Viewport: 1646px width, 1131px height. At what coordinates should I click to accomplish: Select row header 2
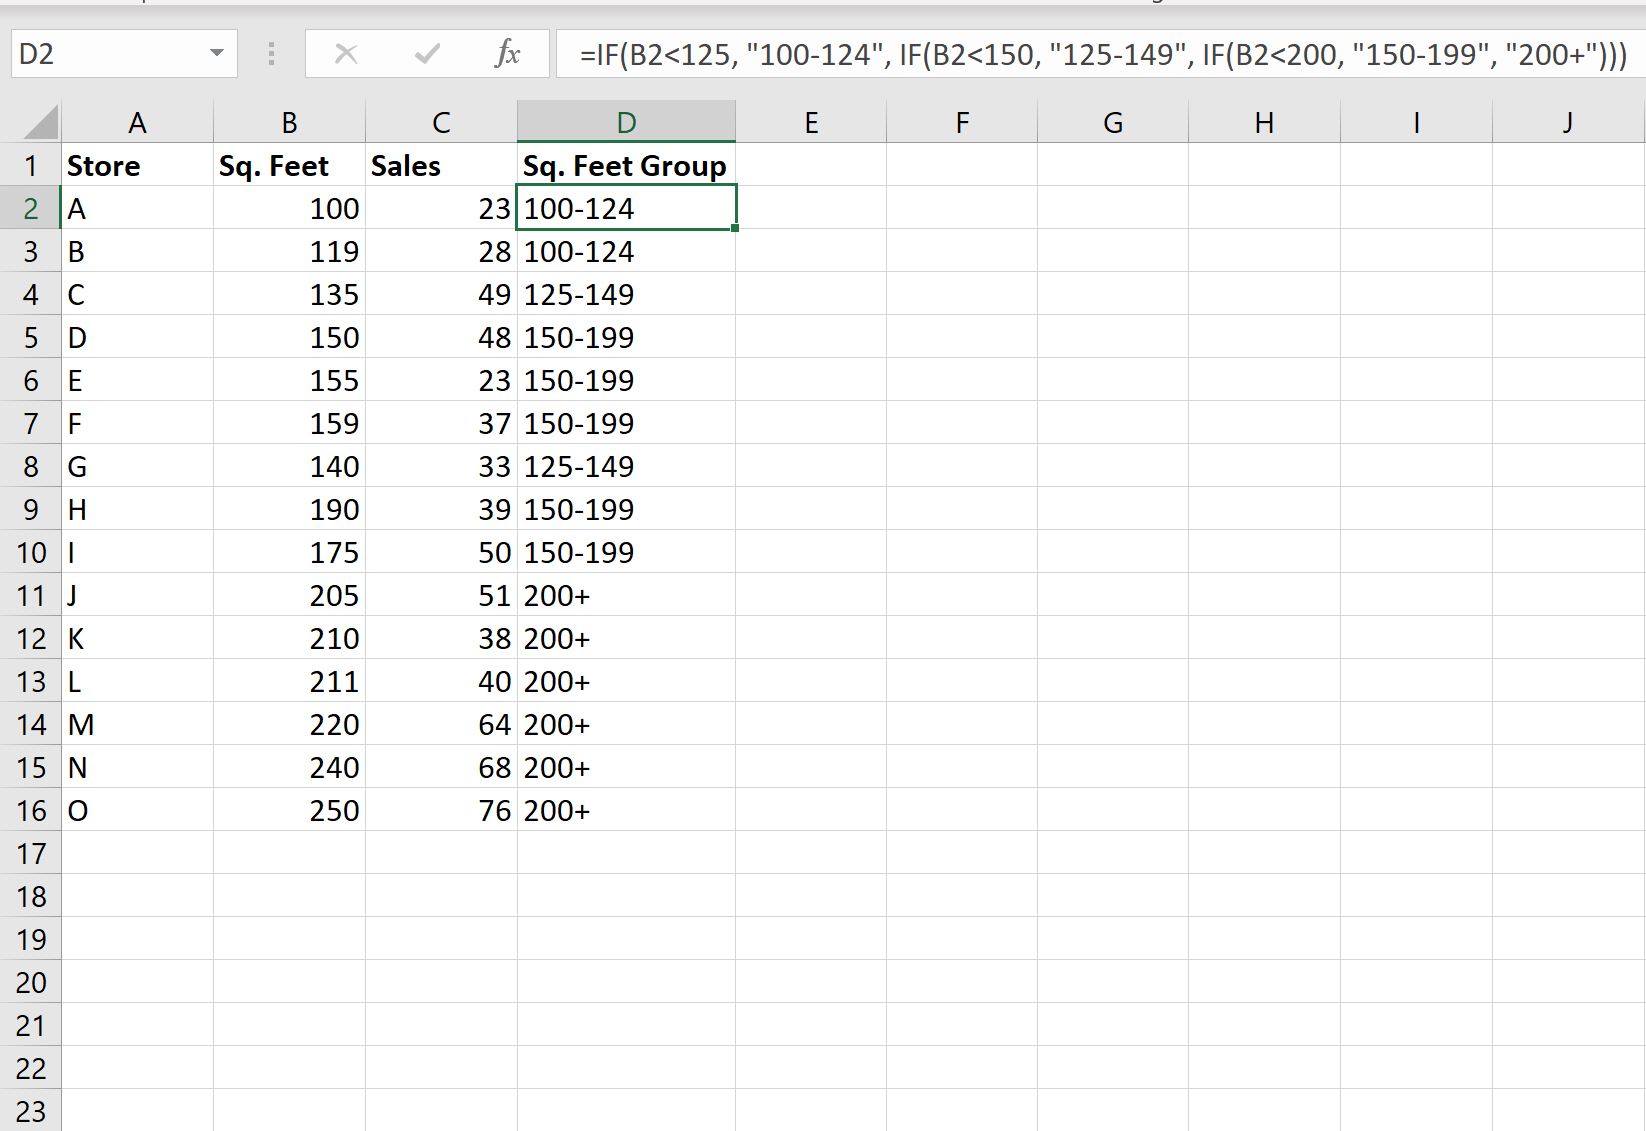[31, 208]
